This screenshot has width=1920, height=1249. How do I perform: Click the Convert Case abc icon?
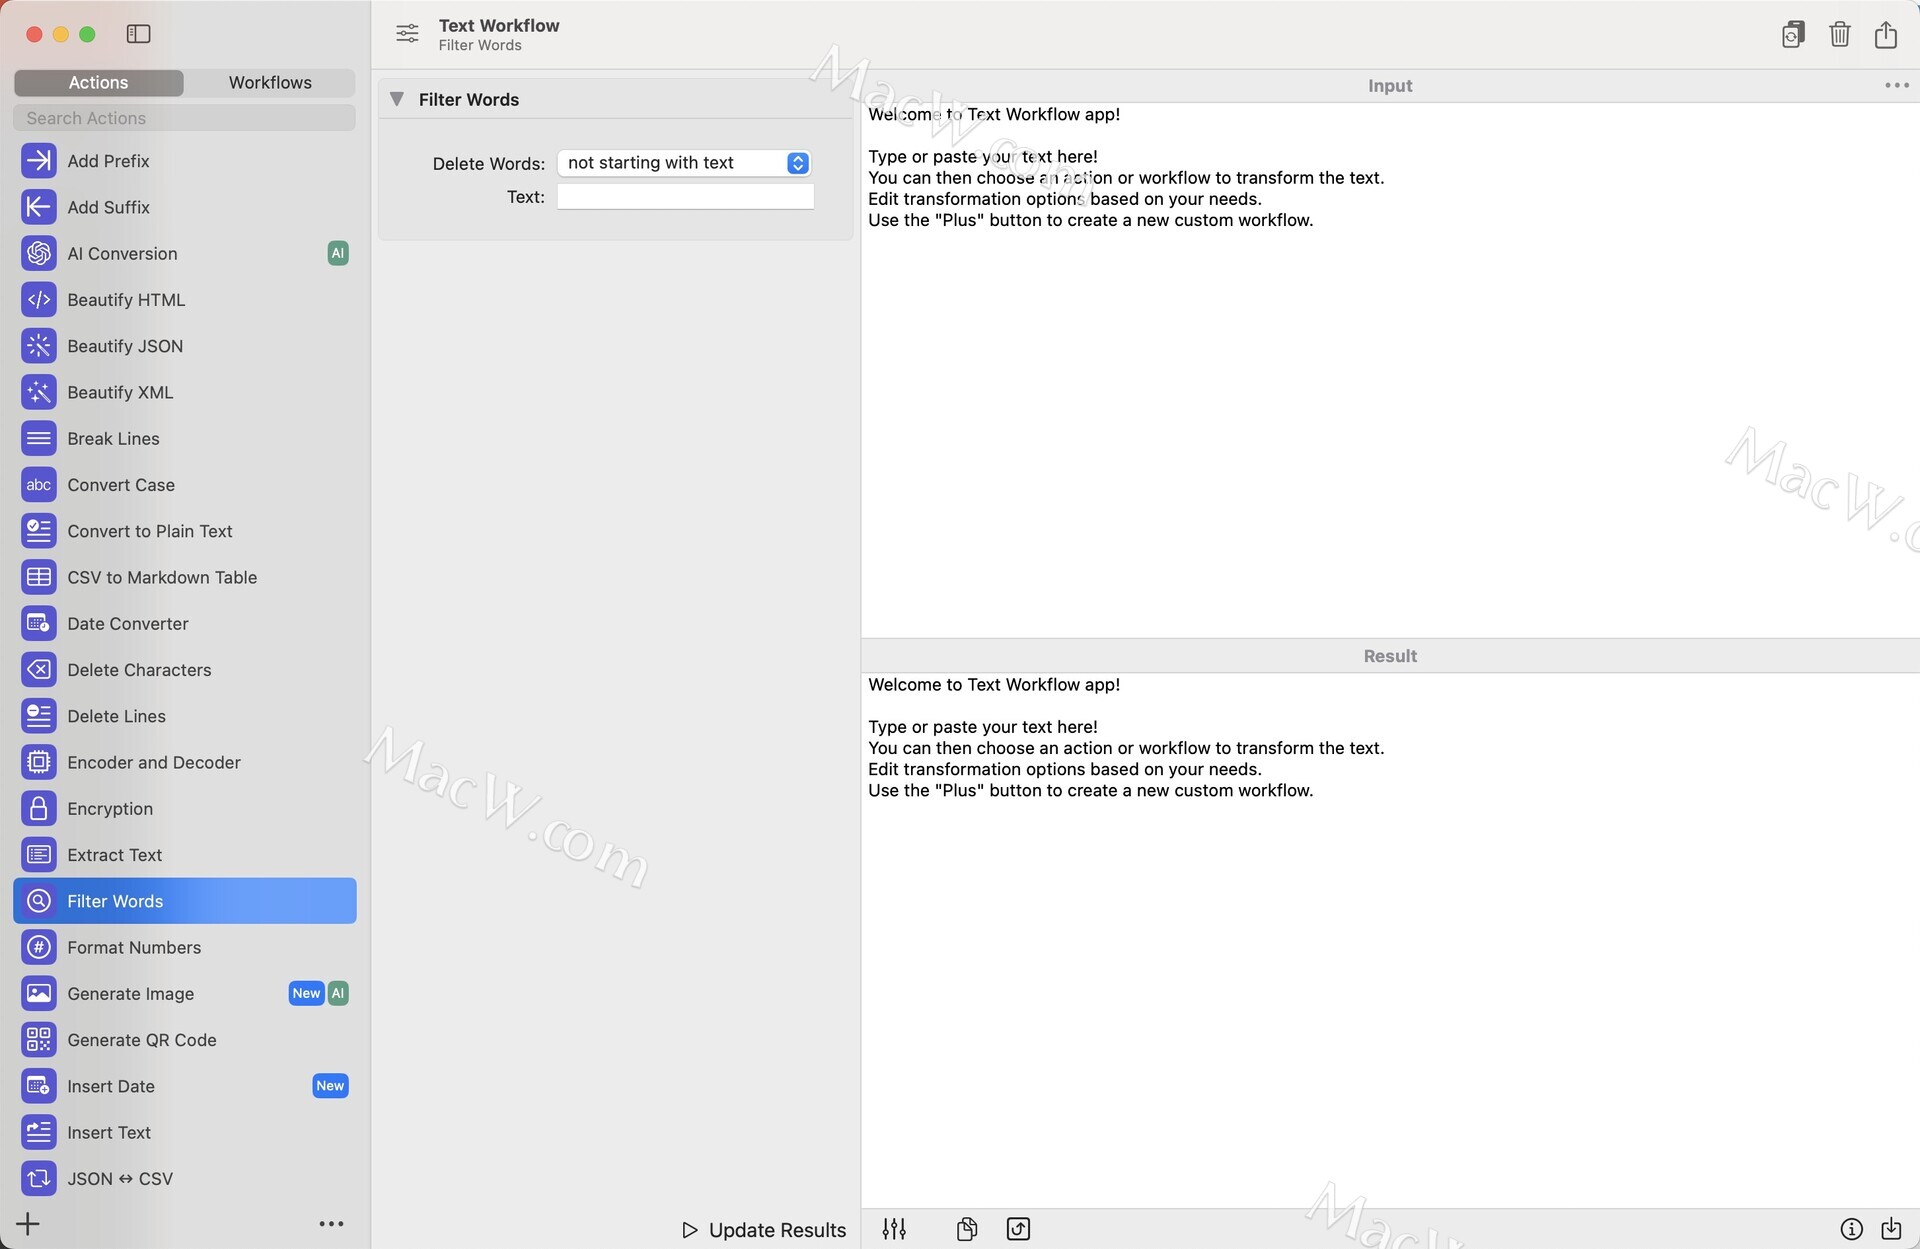(x=38, y=484)
